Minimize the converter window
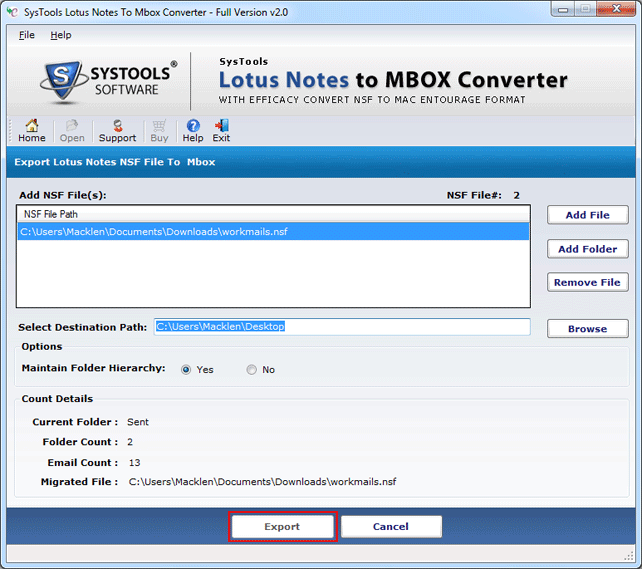The image size is (642, 569). pyautogui.click(x=563, y=9)
